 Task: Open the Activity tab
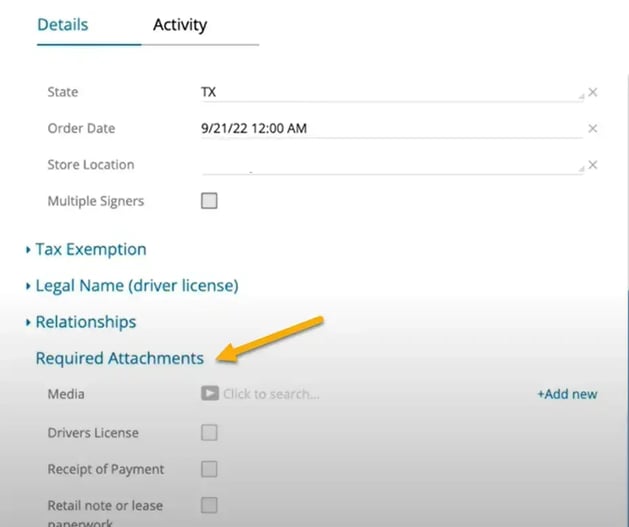[180, 25]
